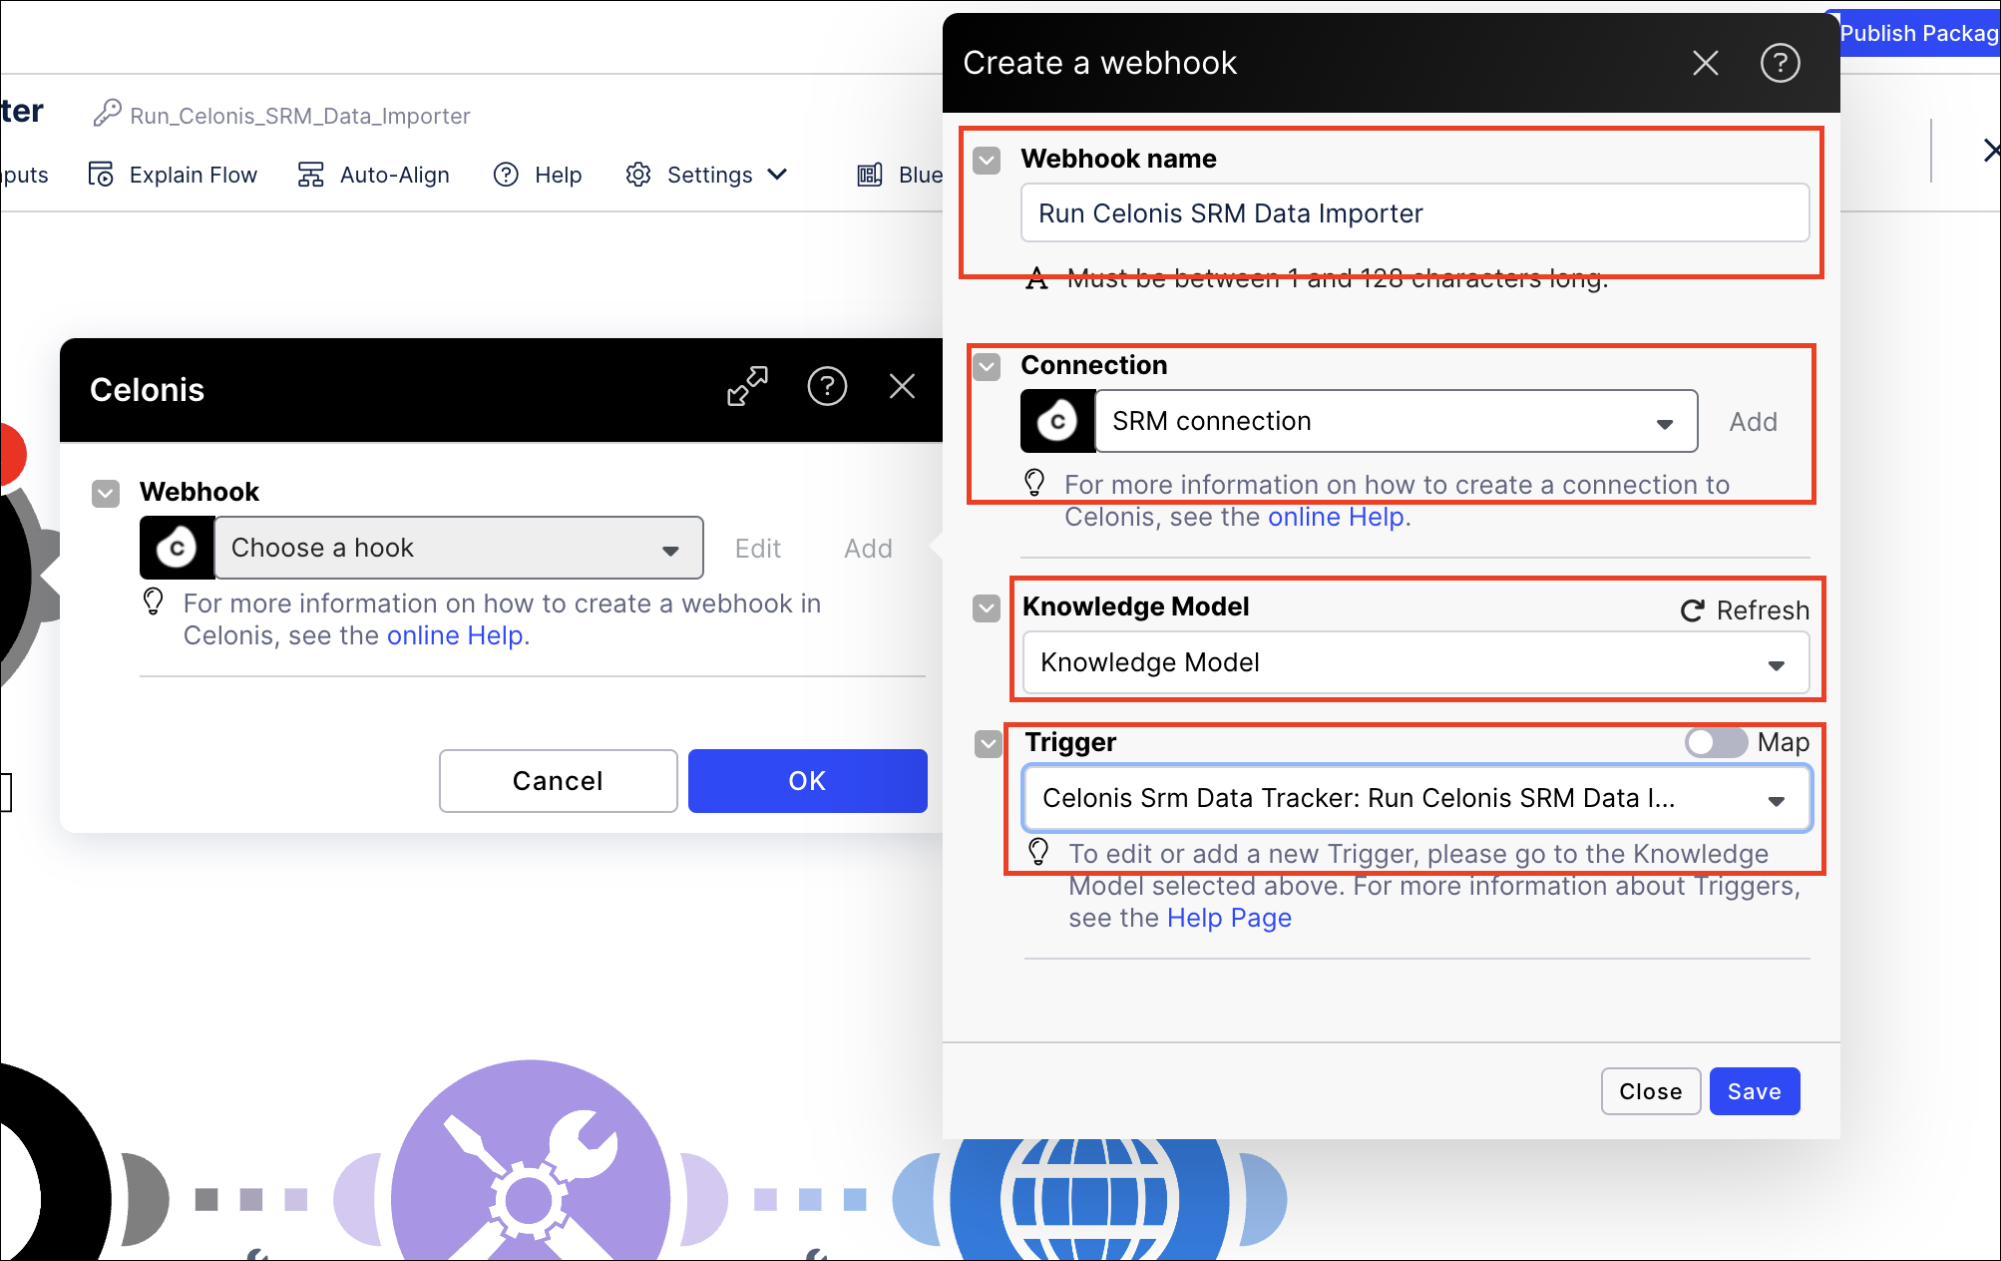Click the lightbulb hint icon under Trigger
Viewport: 2001px width, 1261px height.
(x=1039, y=852)
